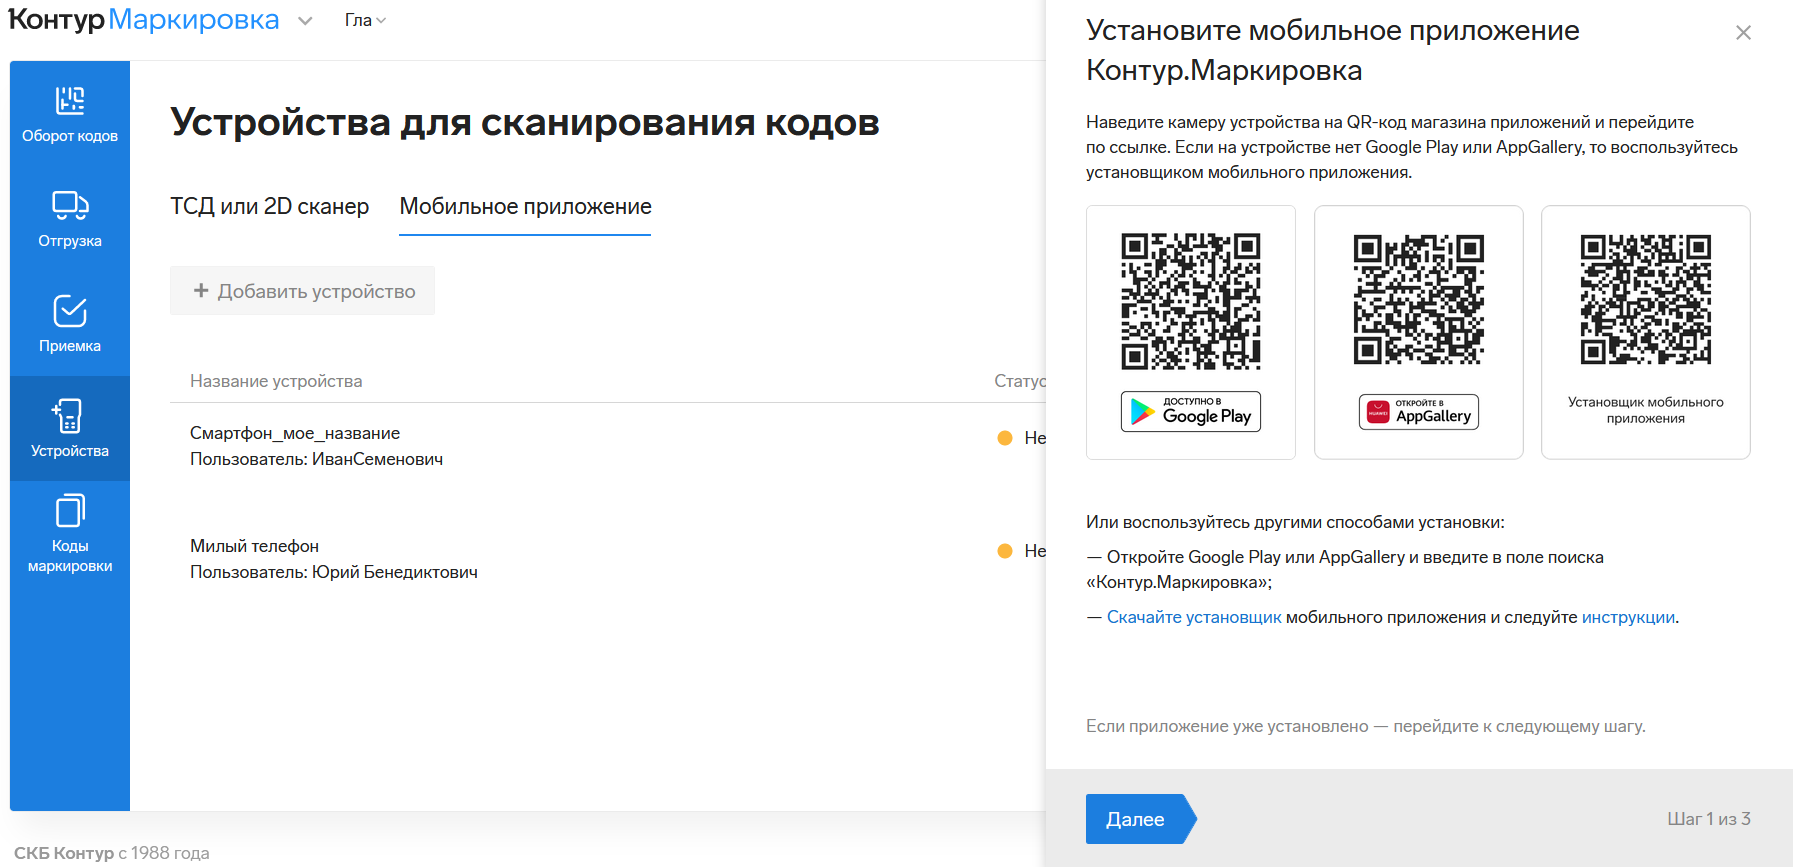Open the Оборот кодов sidebar section
This screenshot has height=867, width=1793.
click(70, 114)
